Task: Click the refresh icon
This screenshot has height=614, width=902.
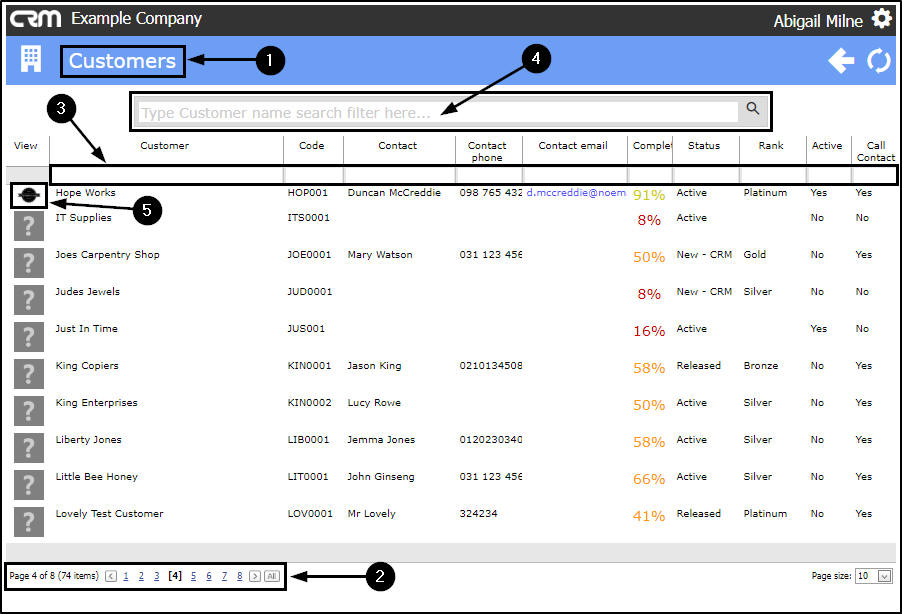Action: point(879,60)
